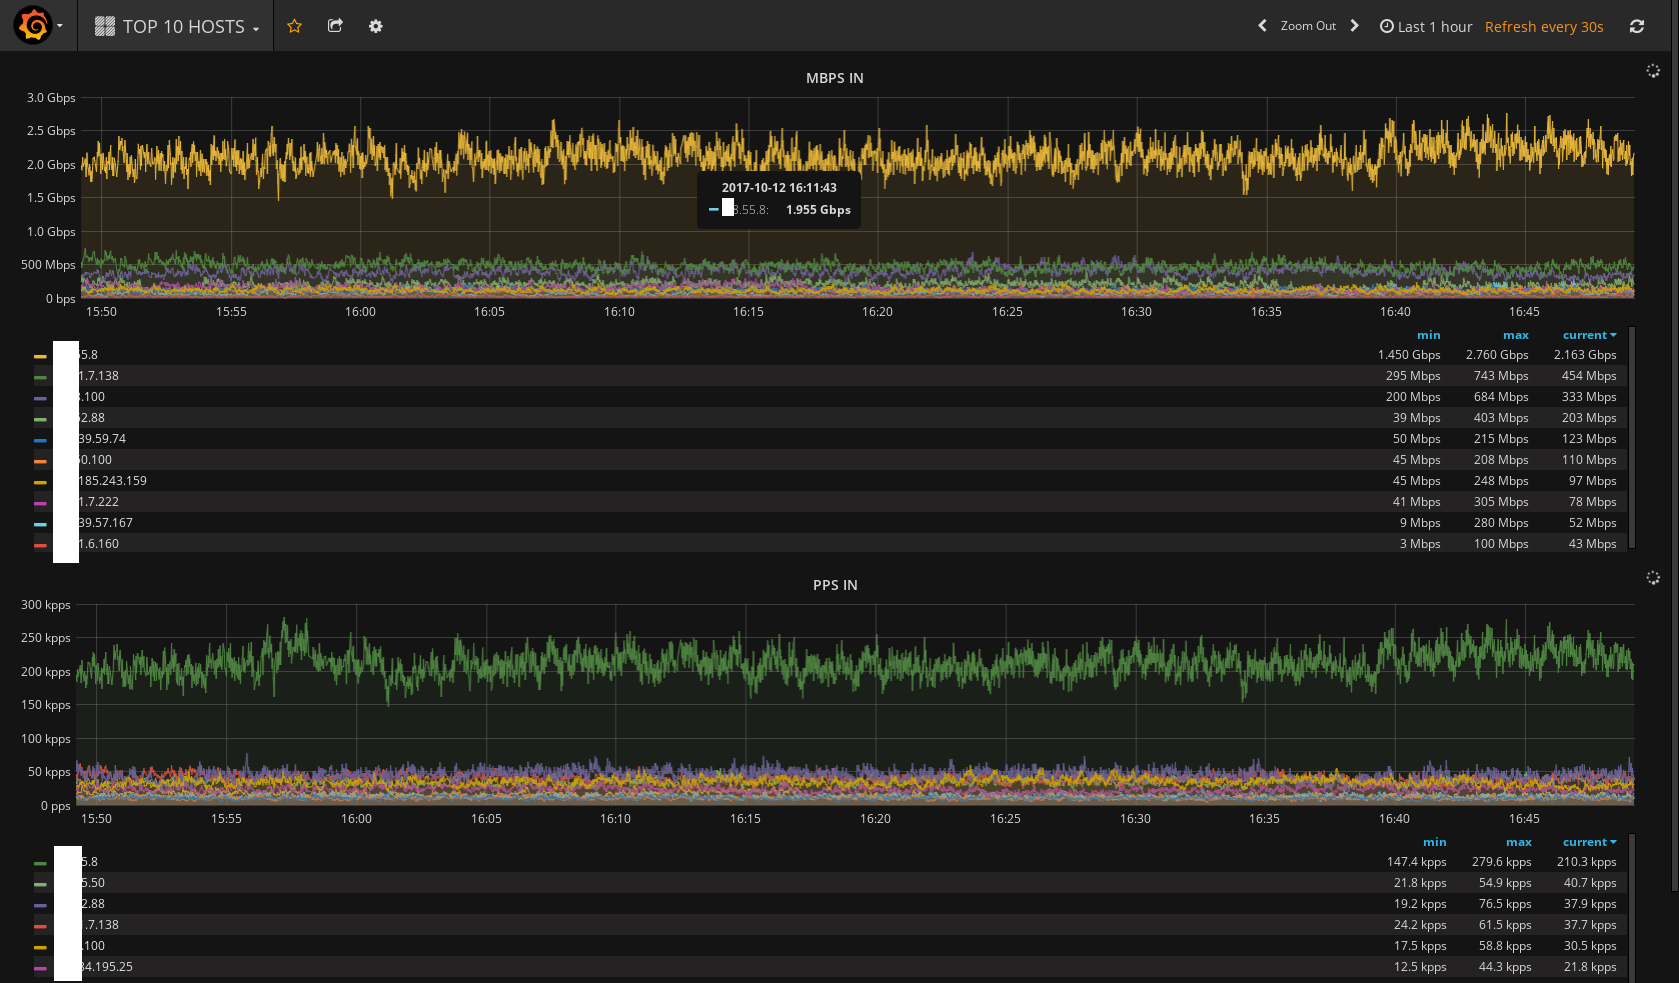1679x983 pixels.
Task: Sort PPS IN legend by max column
Action: 1518,842
